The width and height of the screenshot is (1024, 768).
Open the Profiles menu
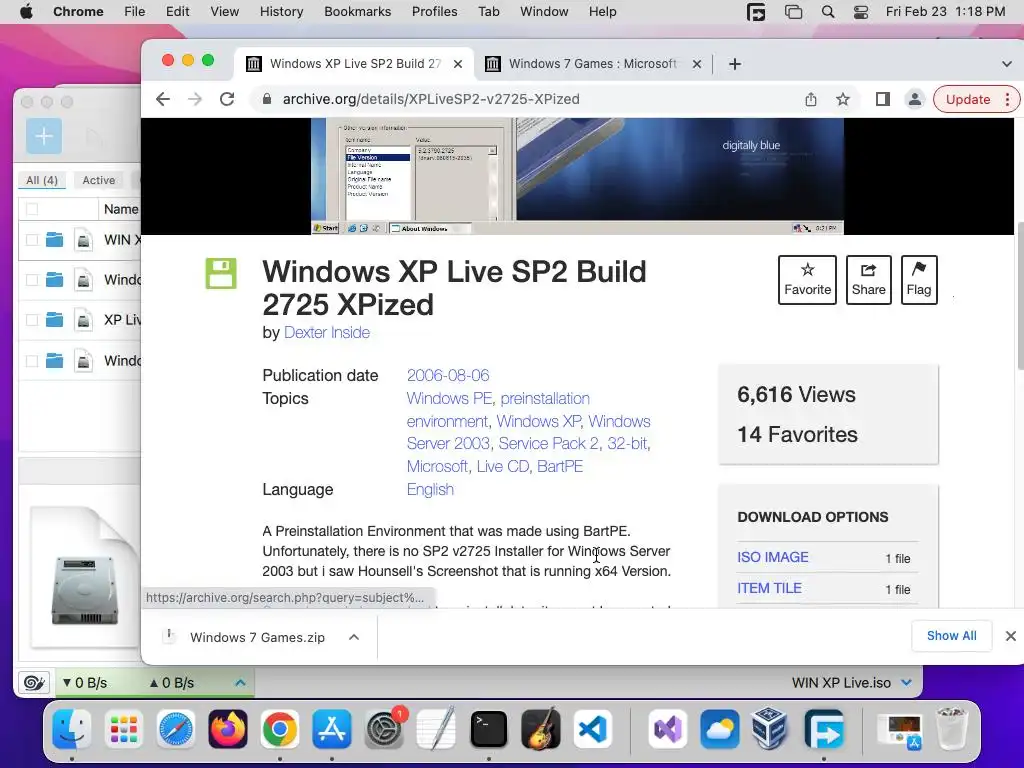pyautogui.click(x=434, y=12)
